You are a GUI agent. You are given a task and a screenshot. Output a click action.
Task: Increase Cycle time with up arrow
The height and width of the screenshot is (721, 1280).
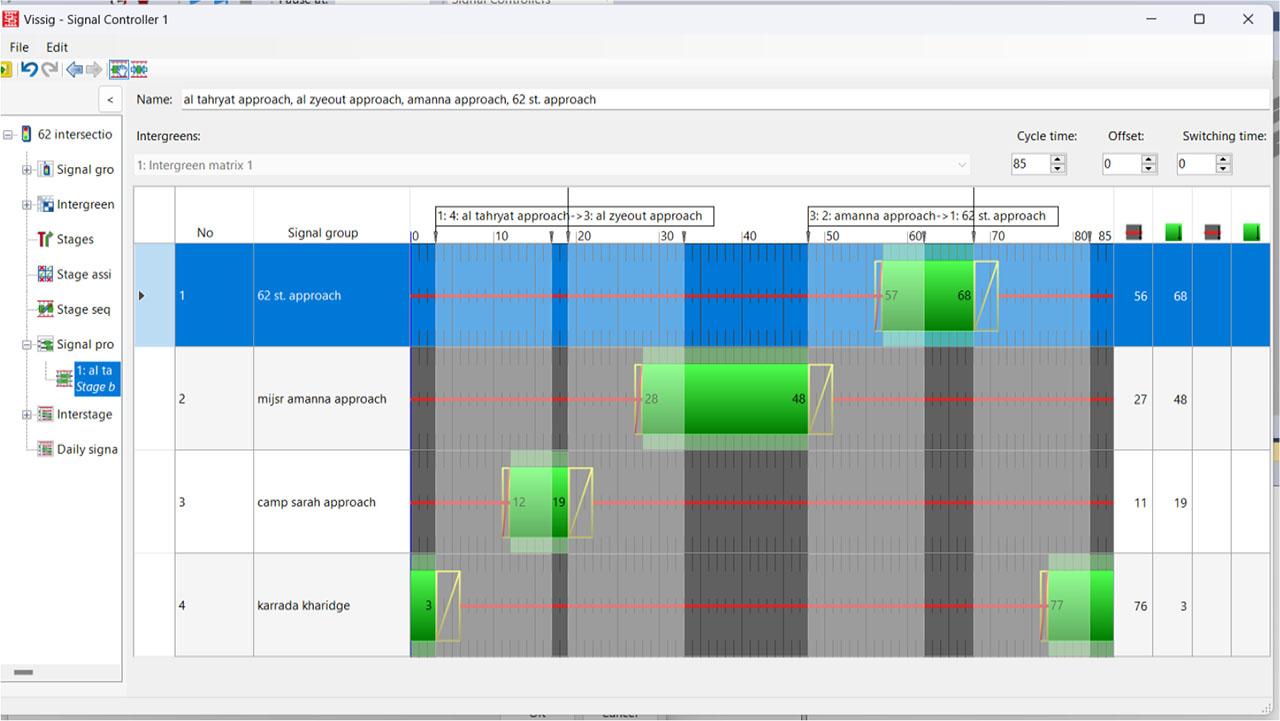pos(1058,160)
